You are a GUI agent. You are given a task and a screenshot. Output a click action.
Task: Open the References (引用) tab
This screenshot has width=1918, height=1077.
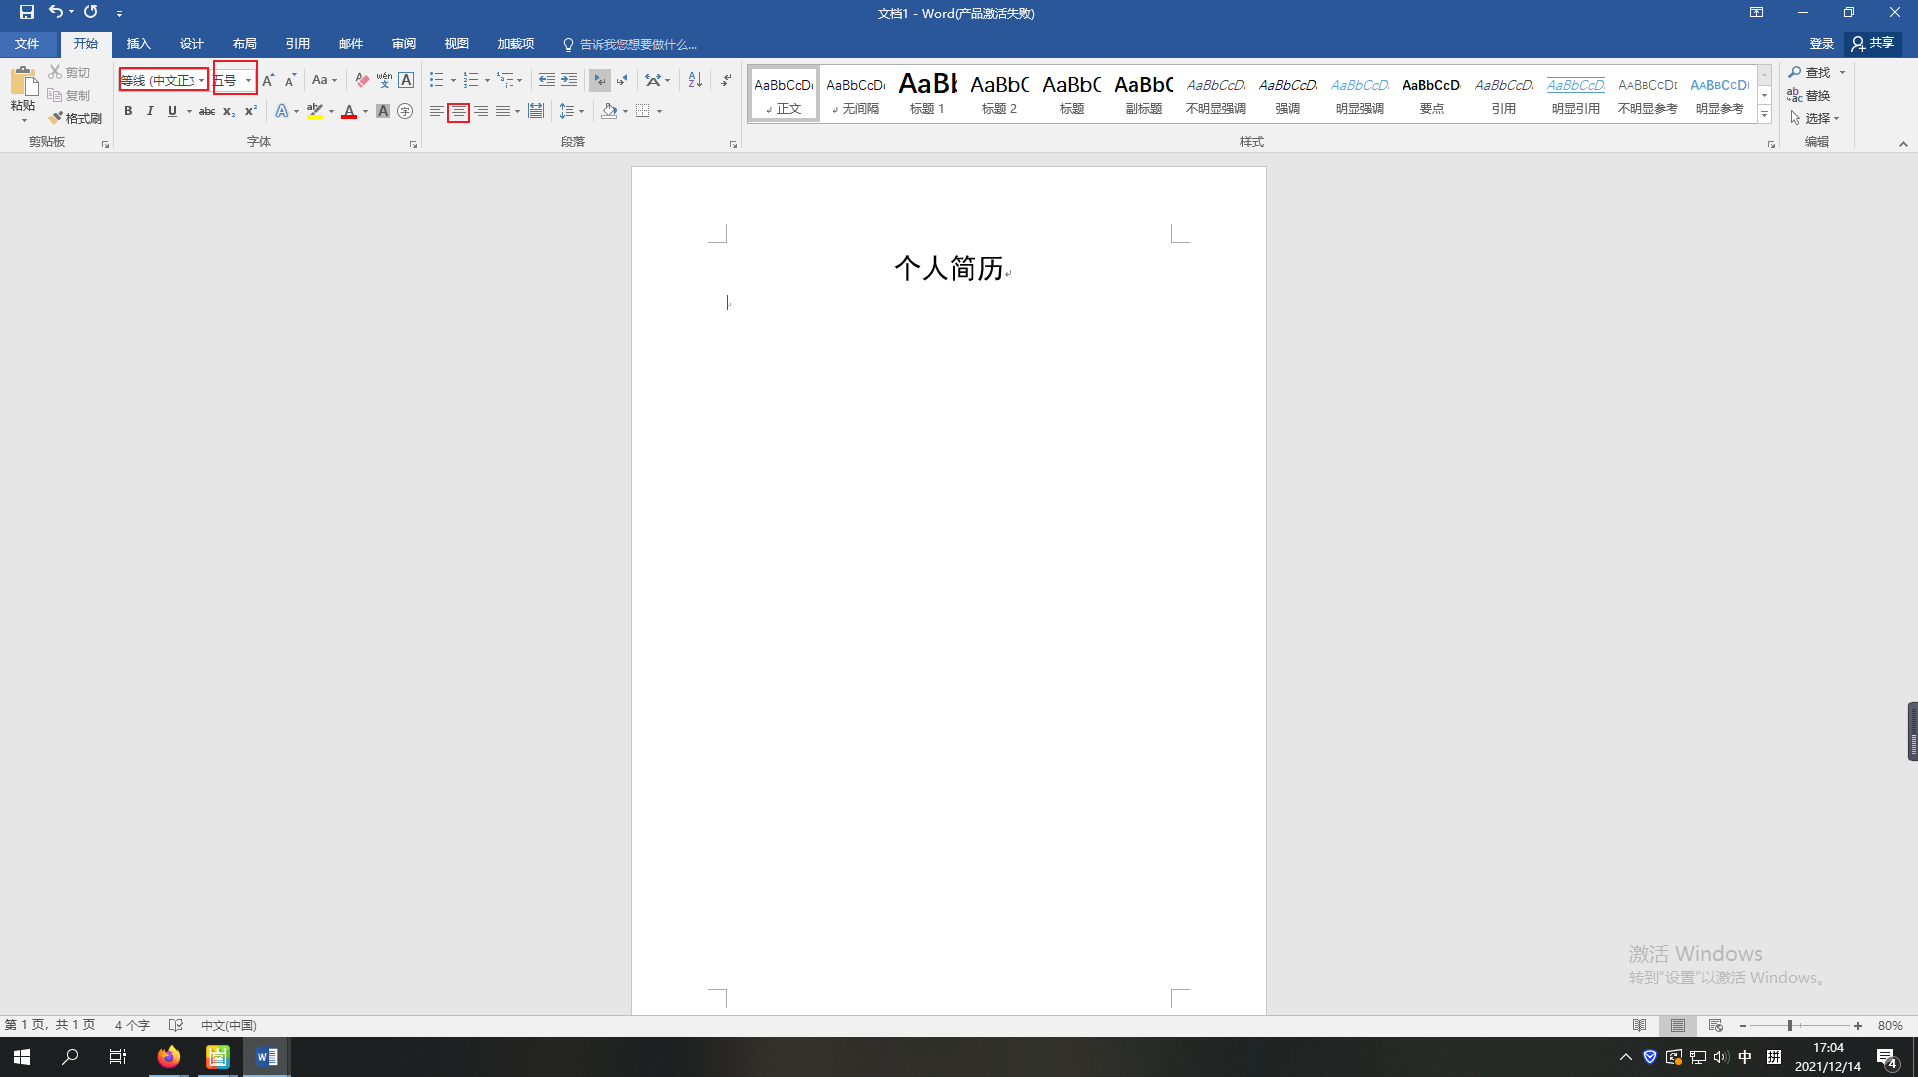pyautogui.click(x=297, y=44)
